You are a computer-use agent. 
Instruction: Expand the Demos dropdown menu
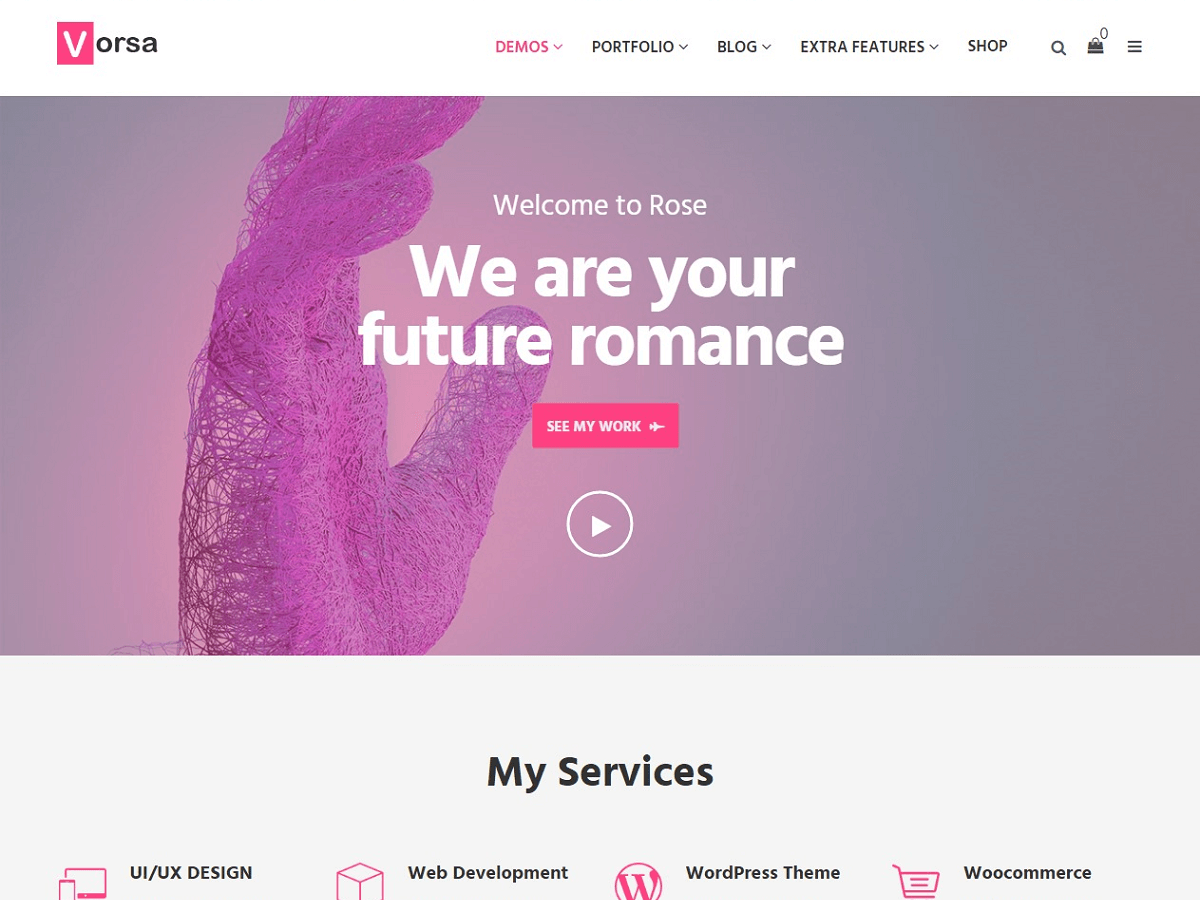(x=529, y=46)
